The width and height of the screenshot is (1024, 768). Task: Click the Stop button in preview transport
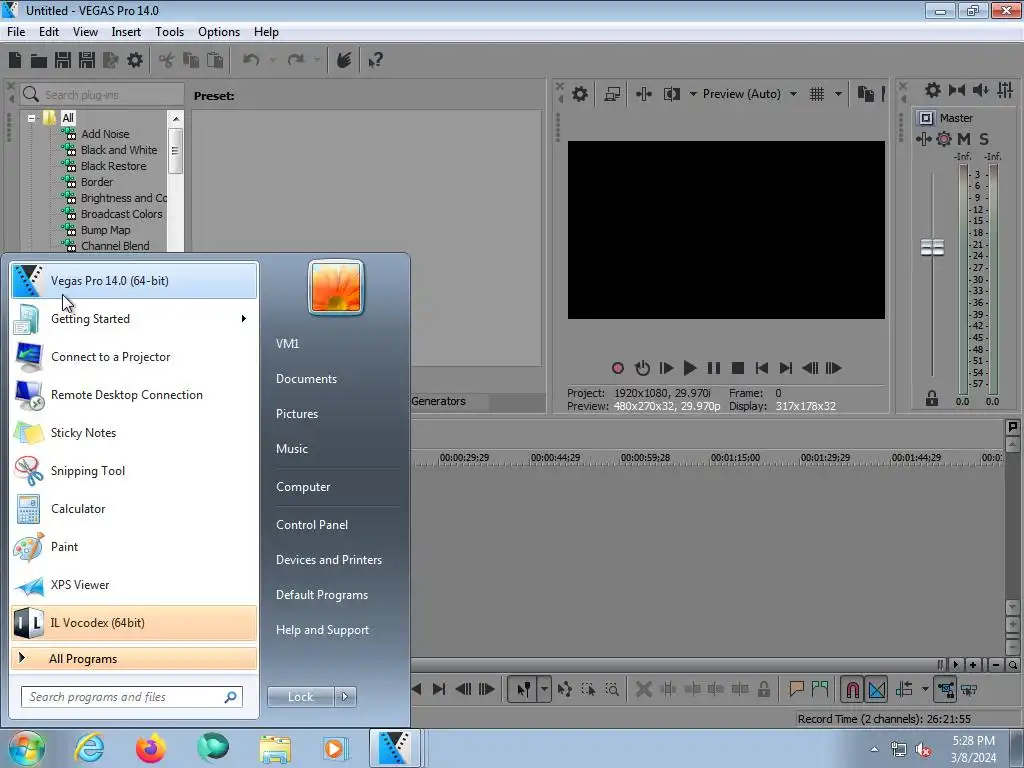tap(738, 368)
